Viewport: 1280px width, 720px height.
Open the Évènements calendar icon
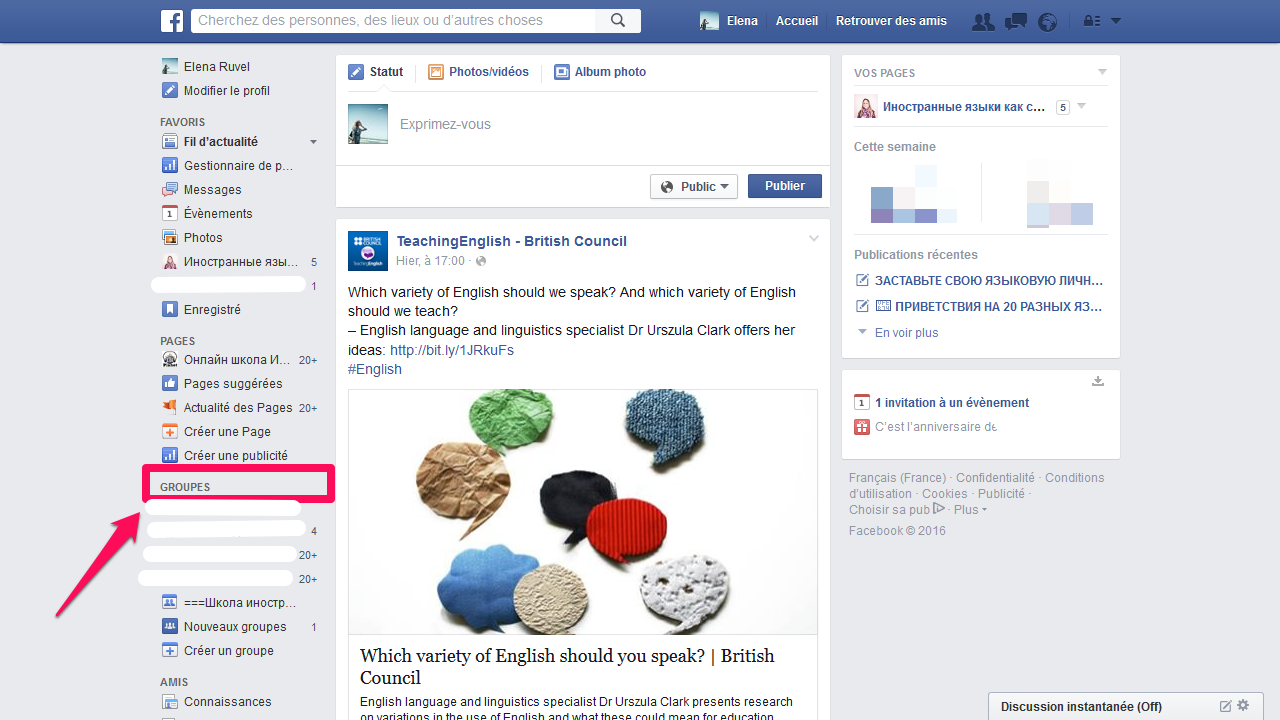tap(170, 214)
